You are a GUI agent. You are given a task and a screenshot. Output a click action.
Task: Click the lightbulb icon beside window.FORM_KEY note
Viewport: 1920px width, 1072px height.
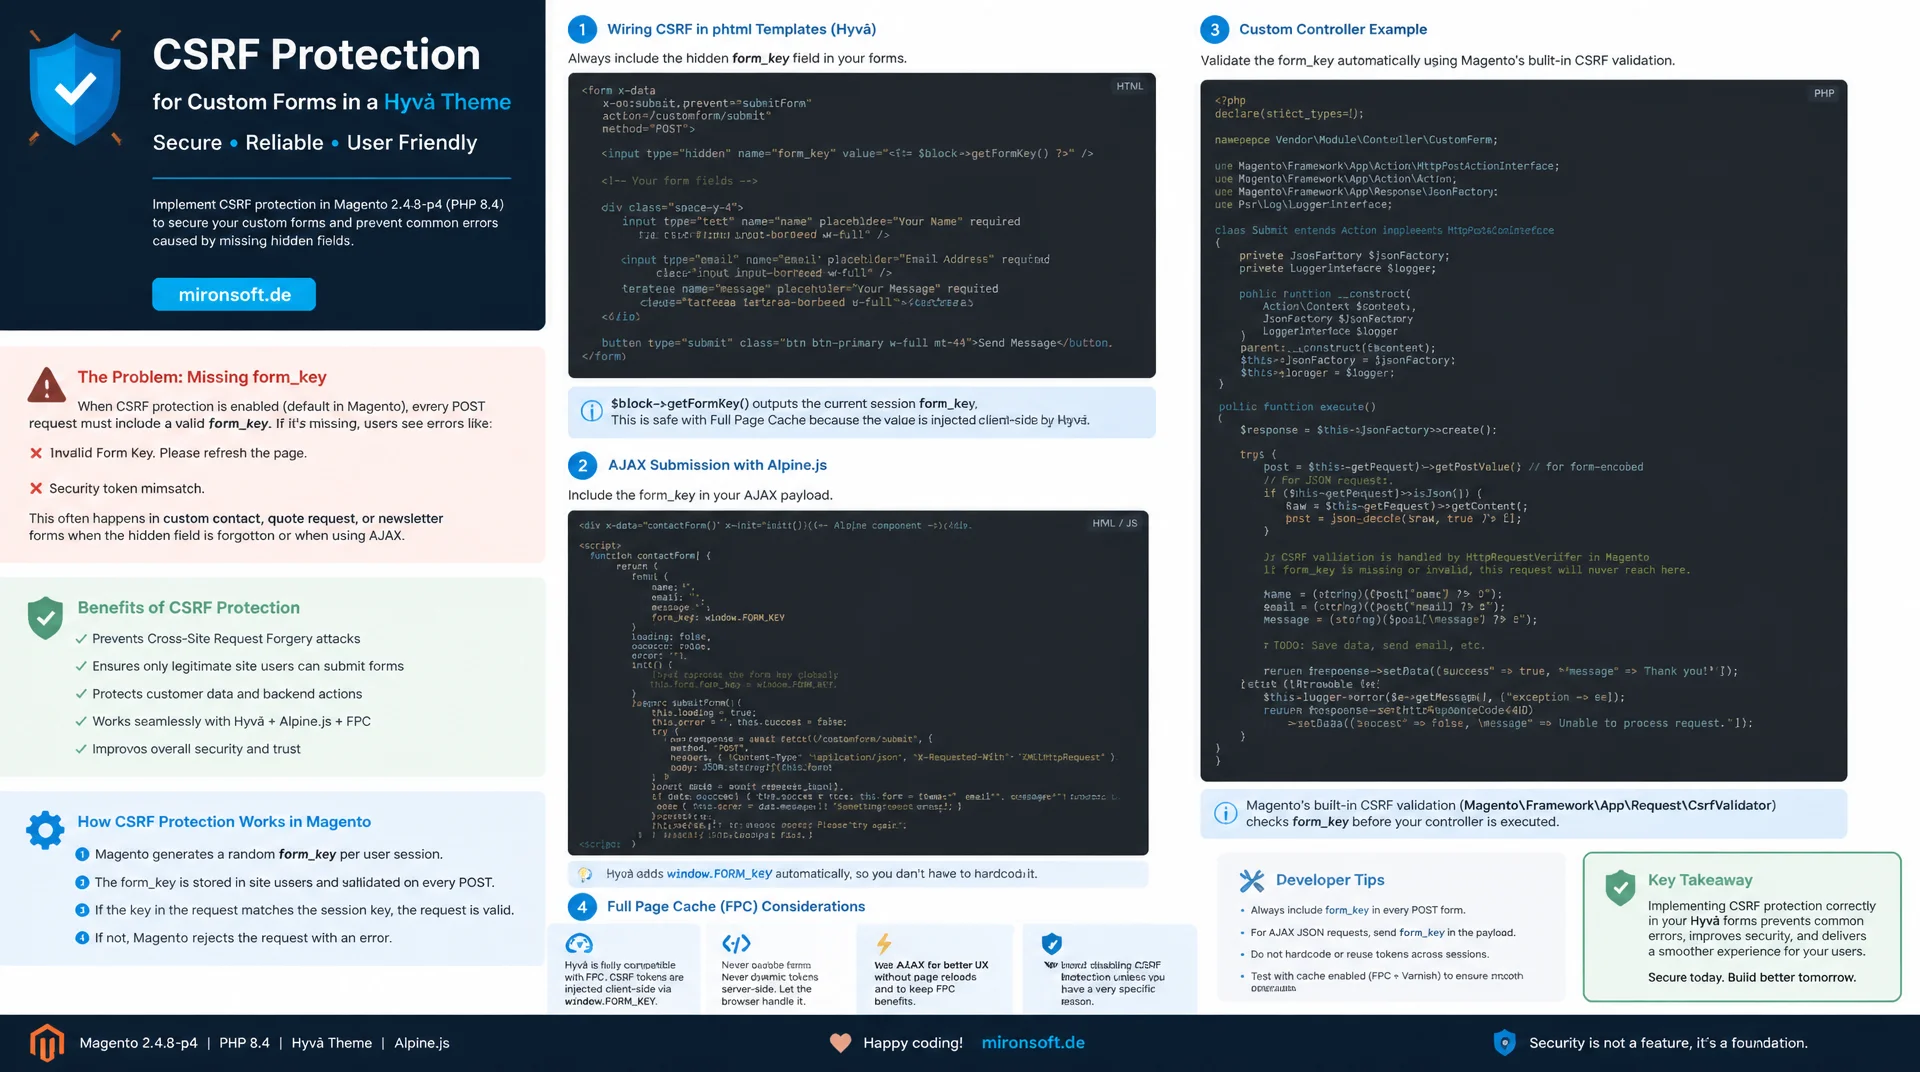click(x=585, y=874)
